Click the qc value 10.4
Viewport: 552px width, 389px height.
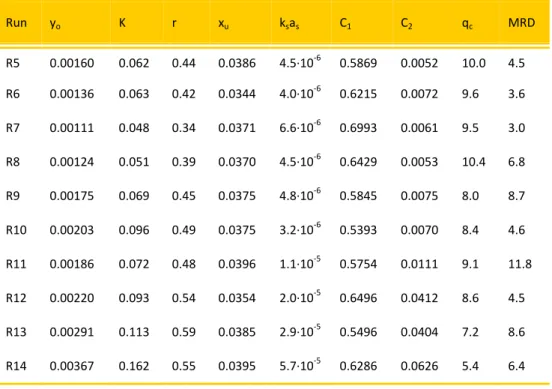[474, 162]
